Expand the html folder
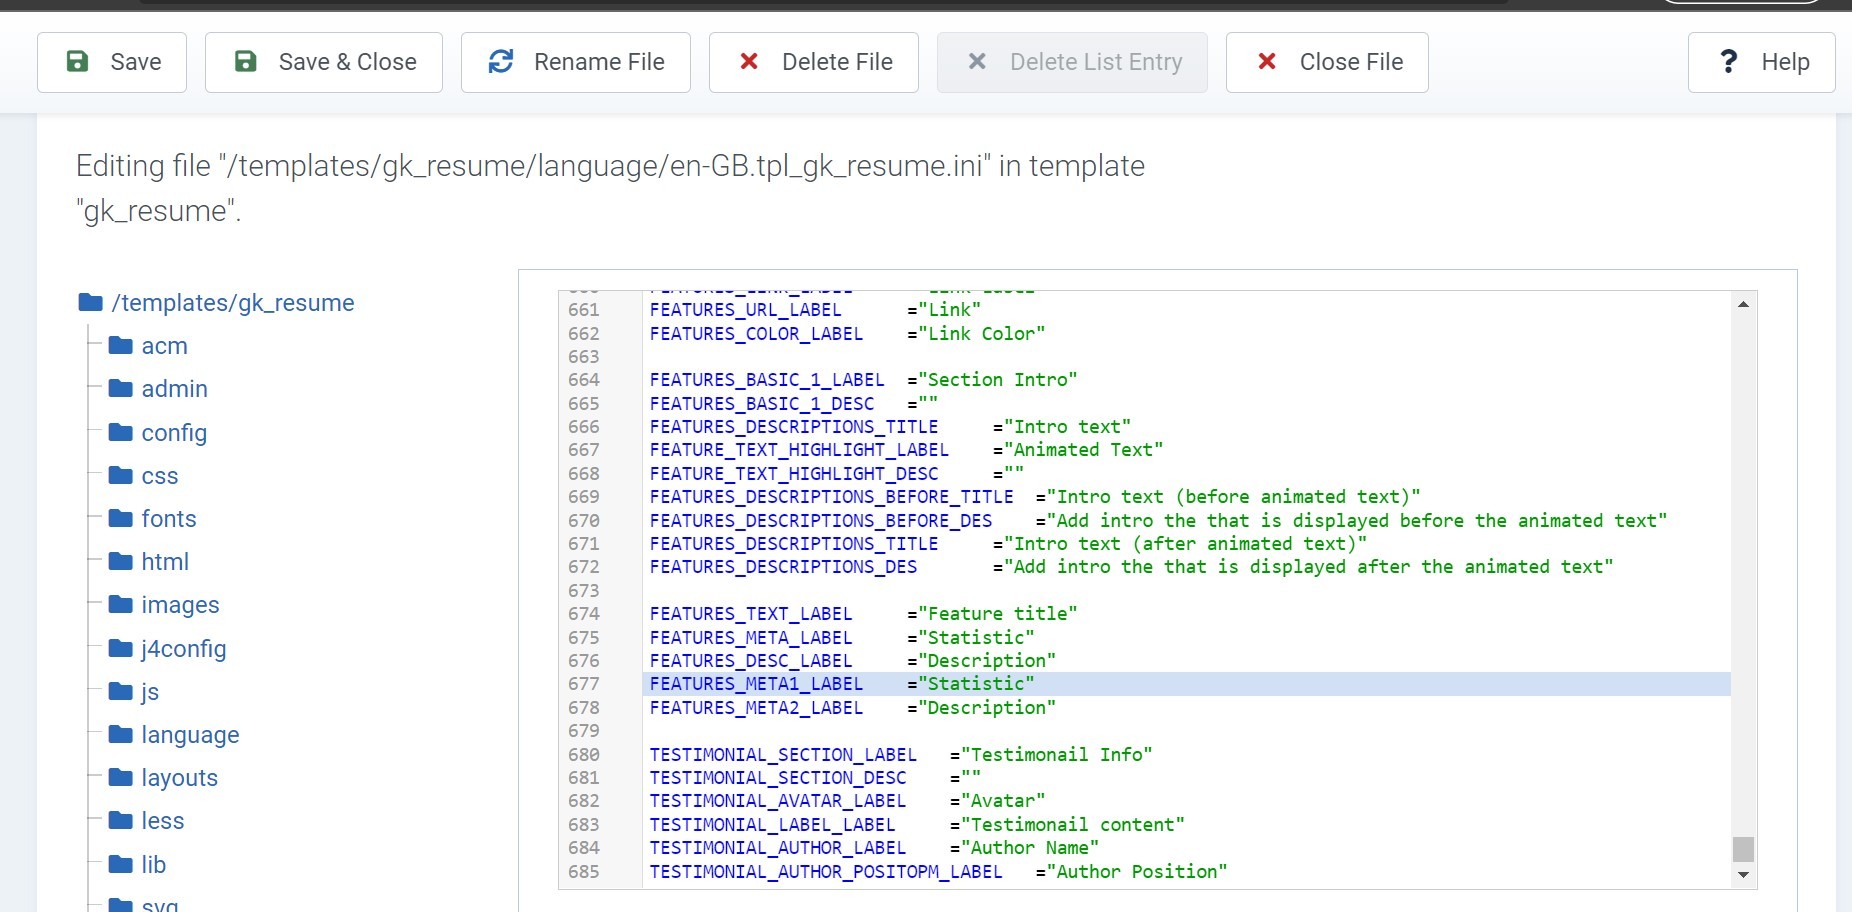Viewport: 1852px width, 912px height. pyautogui.click(x=164, y=562)
